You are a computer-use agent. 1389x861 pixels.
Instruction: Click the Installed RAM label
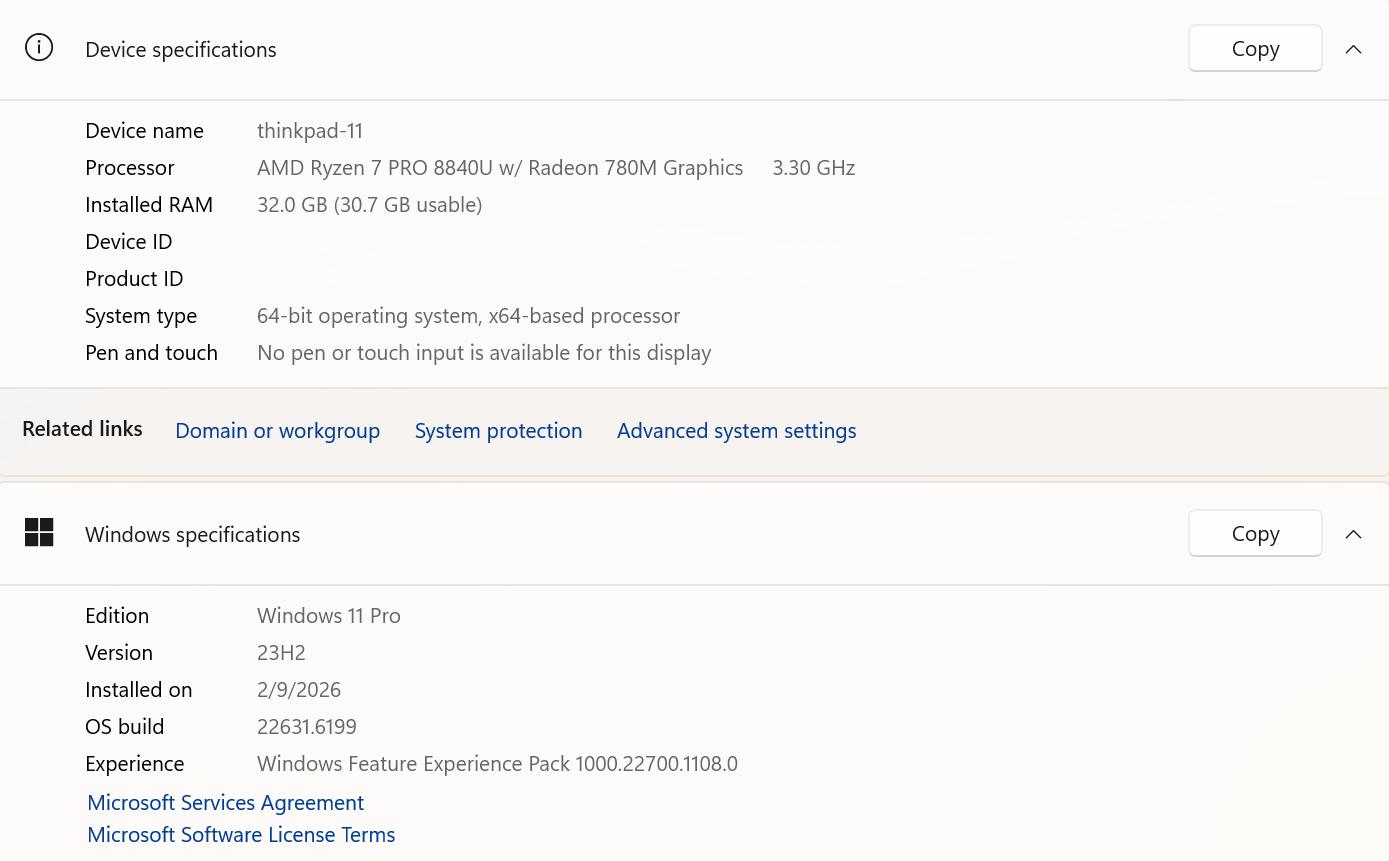pyautogui.click(x=149, y=204)
